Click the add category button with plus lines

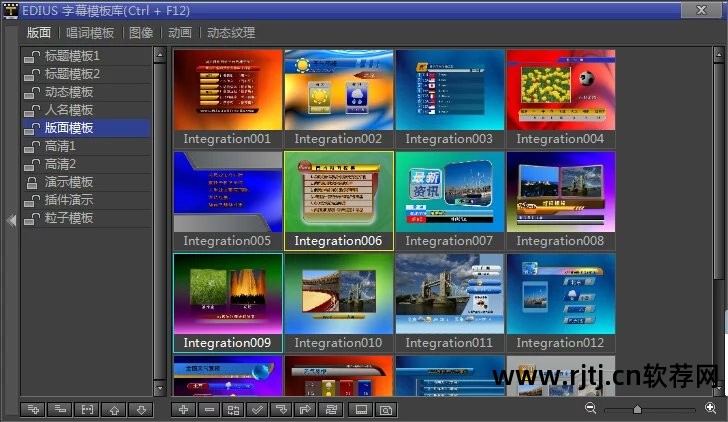[33, 409]
